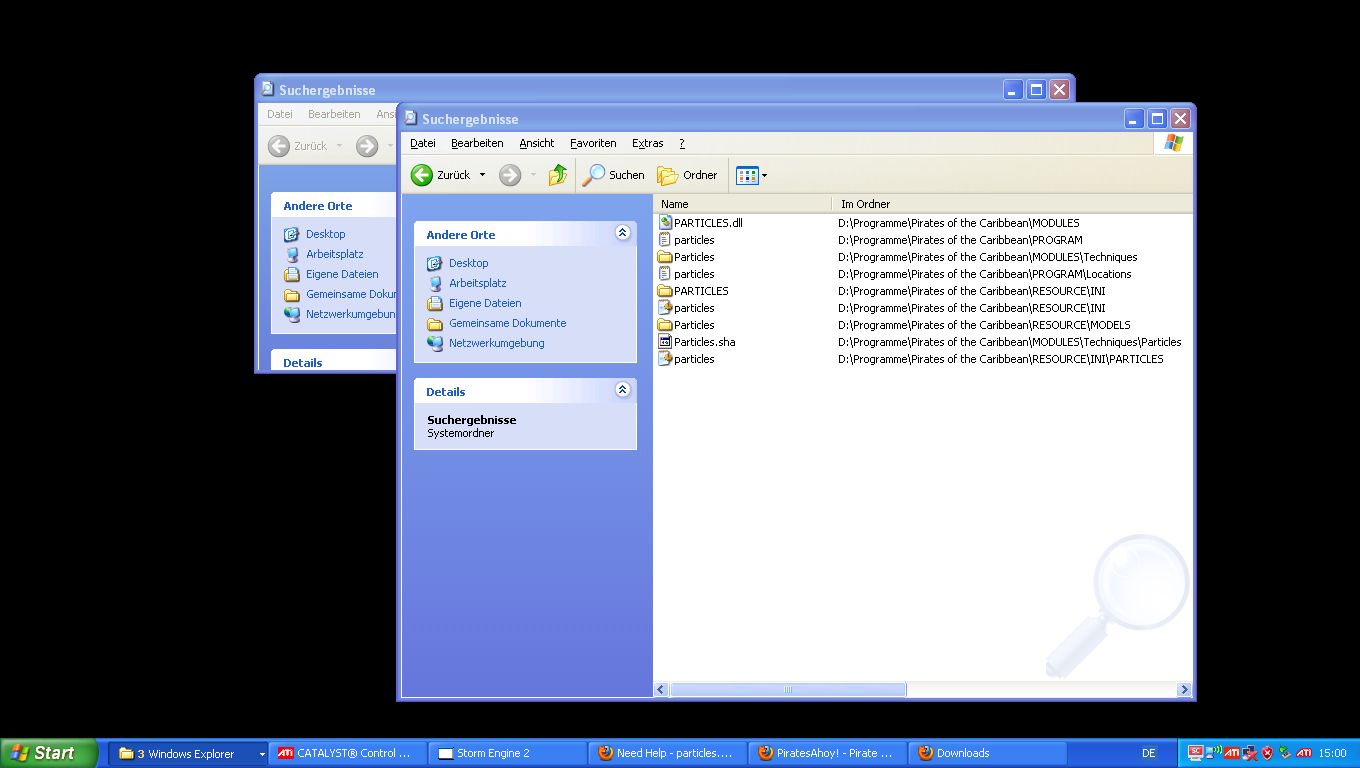Open the Suchen search pane
1360x768 pixels.
pos(614,175)
